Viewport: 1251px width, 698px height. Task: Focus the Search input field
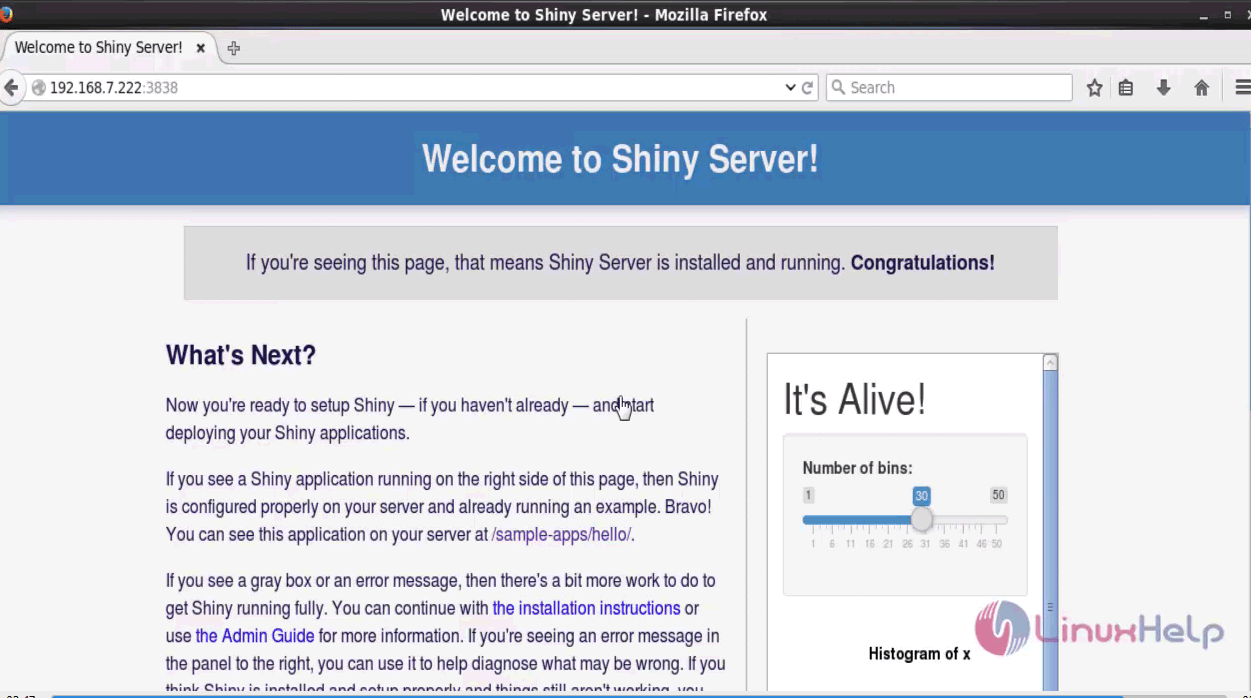tap(949, 88)
